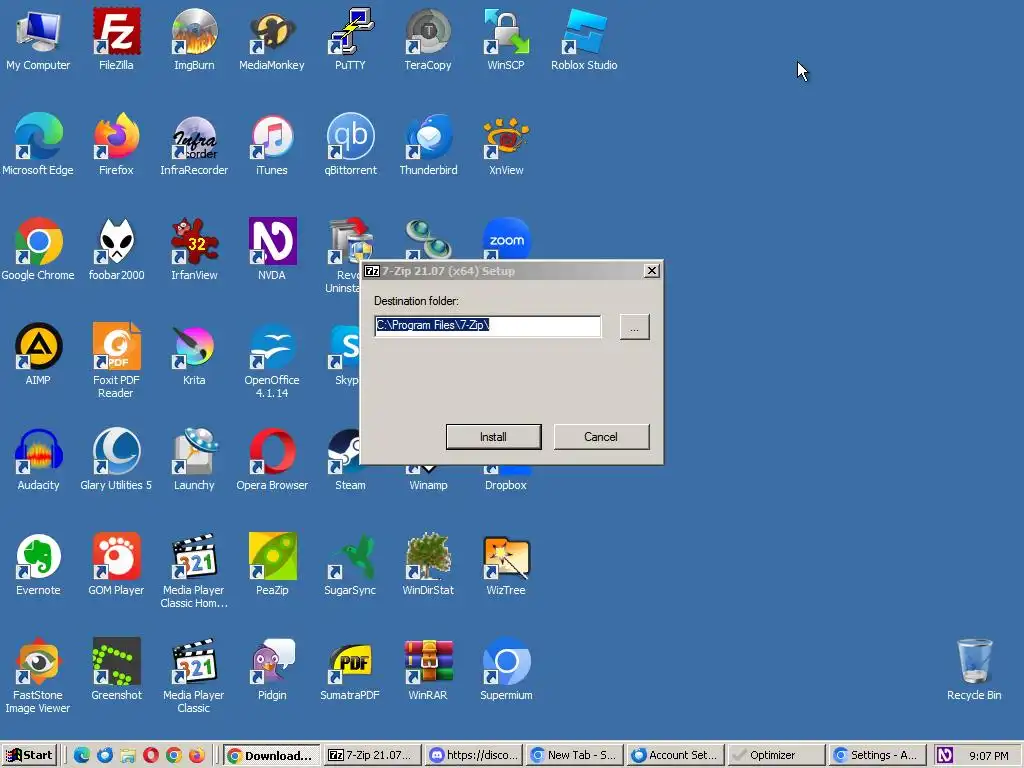Select the InfraRecorder desktop icon
This screenshot has width=1024, height=768.
point(194,144)
